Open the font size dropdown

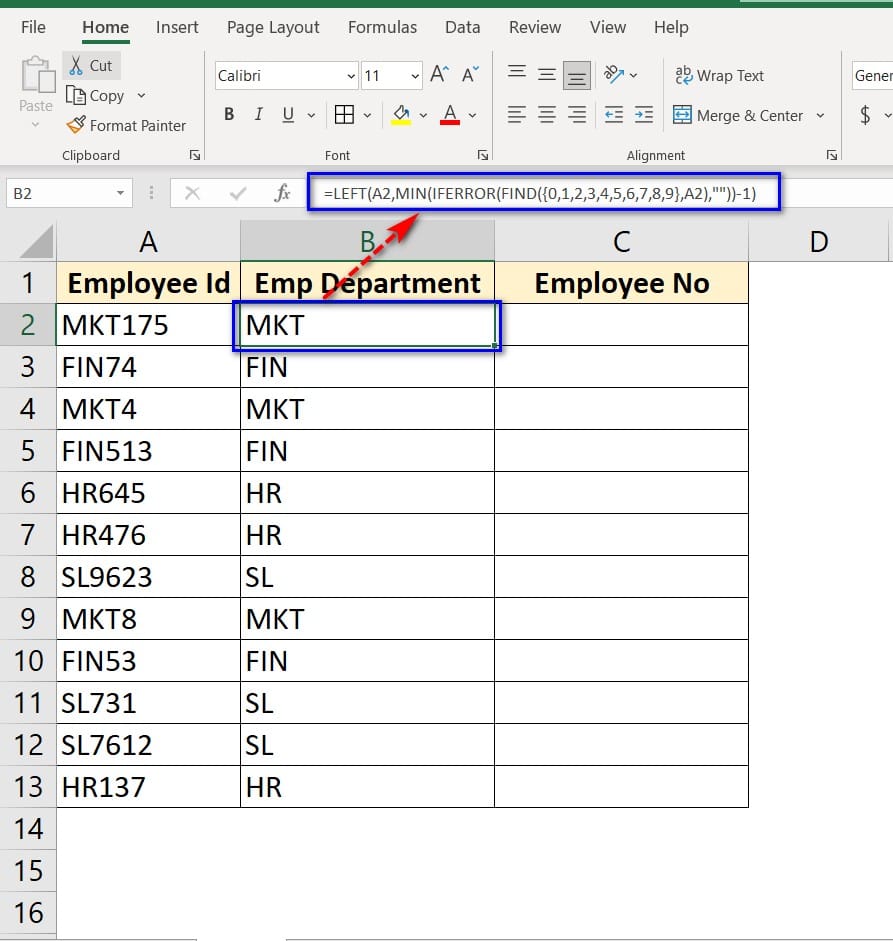pos(415,76)
